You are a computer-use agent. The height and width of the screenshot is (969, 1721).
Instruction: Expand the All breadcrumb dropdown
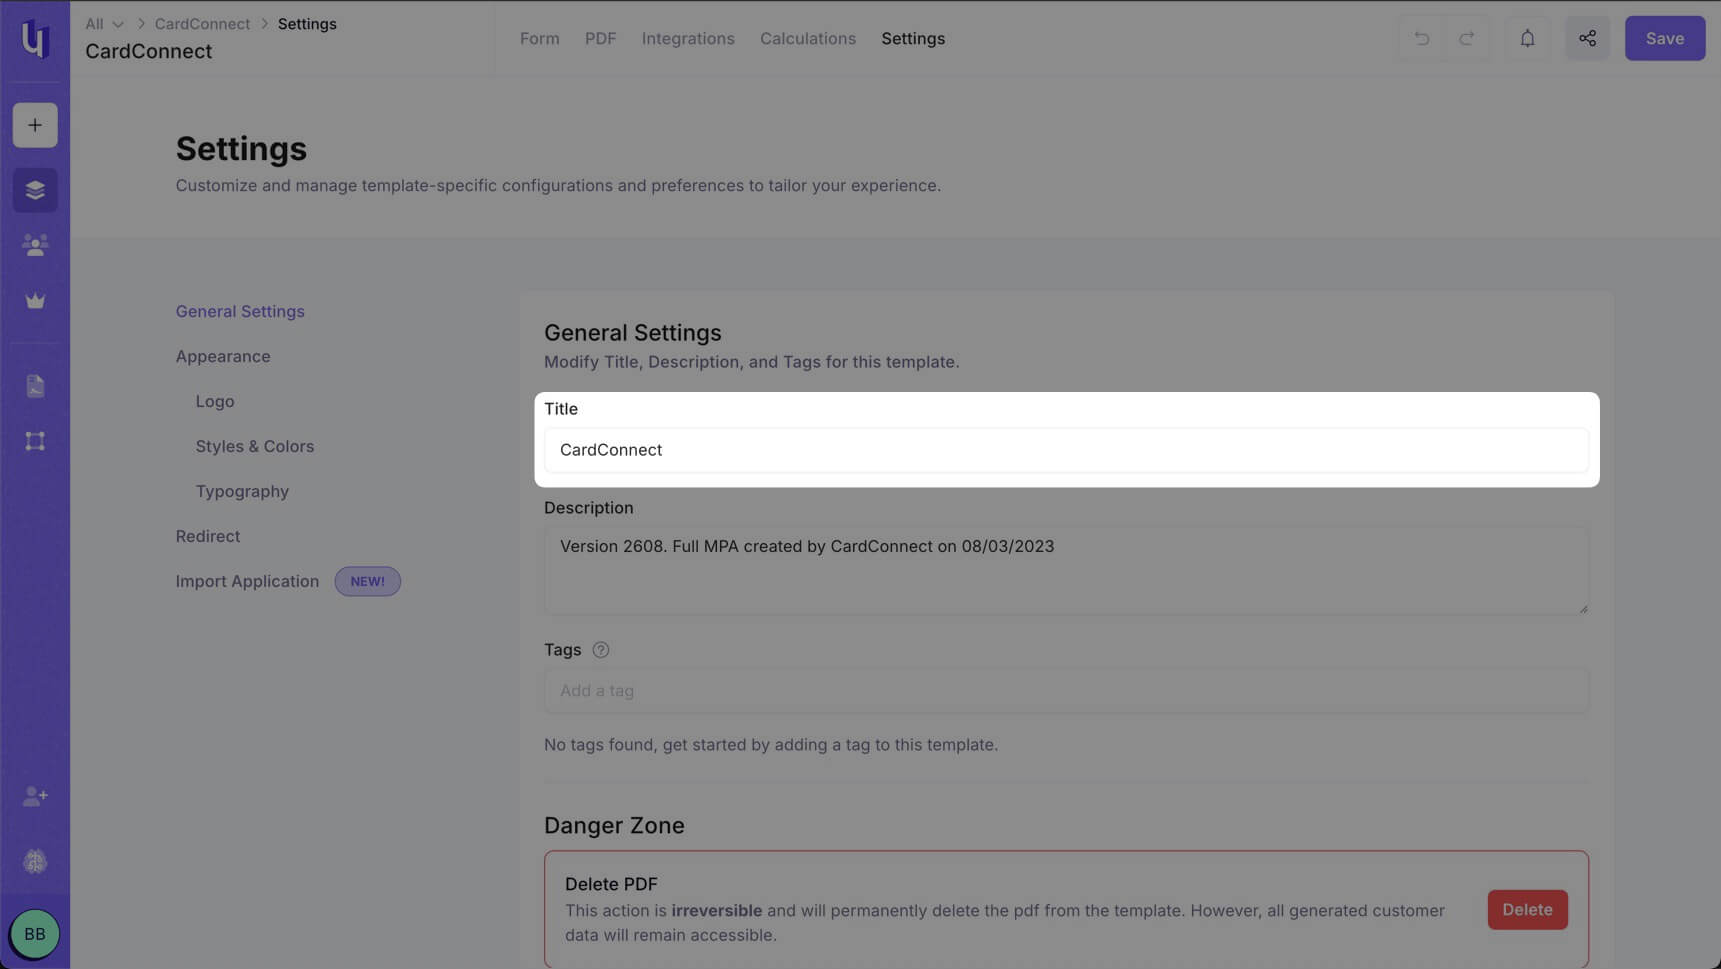[x=104, y=24]
